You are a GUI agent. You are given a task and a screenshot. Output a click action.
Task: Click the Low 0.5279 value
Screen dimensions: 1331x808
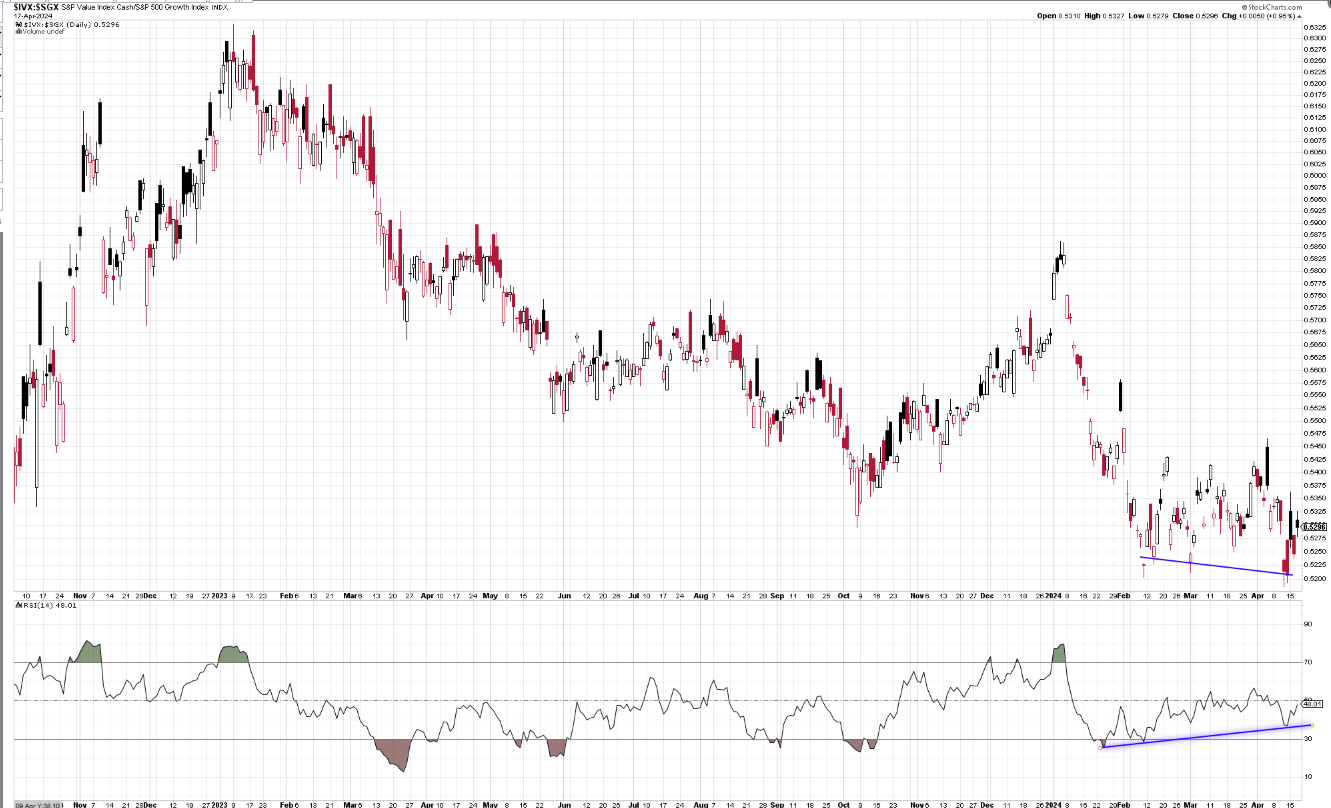coord(1148,16)
